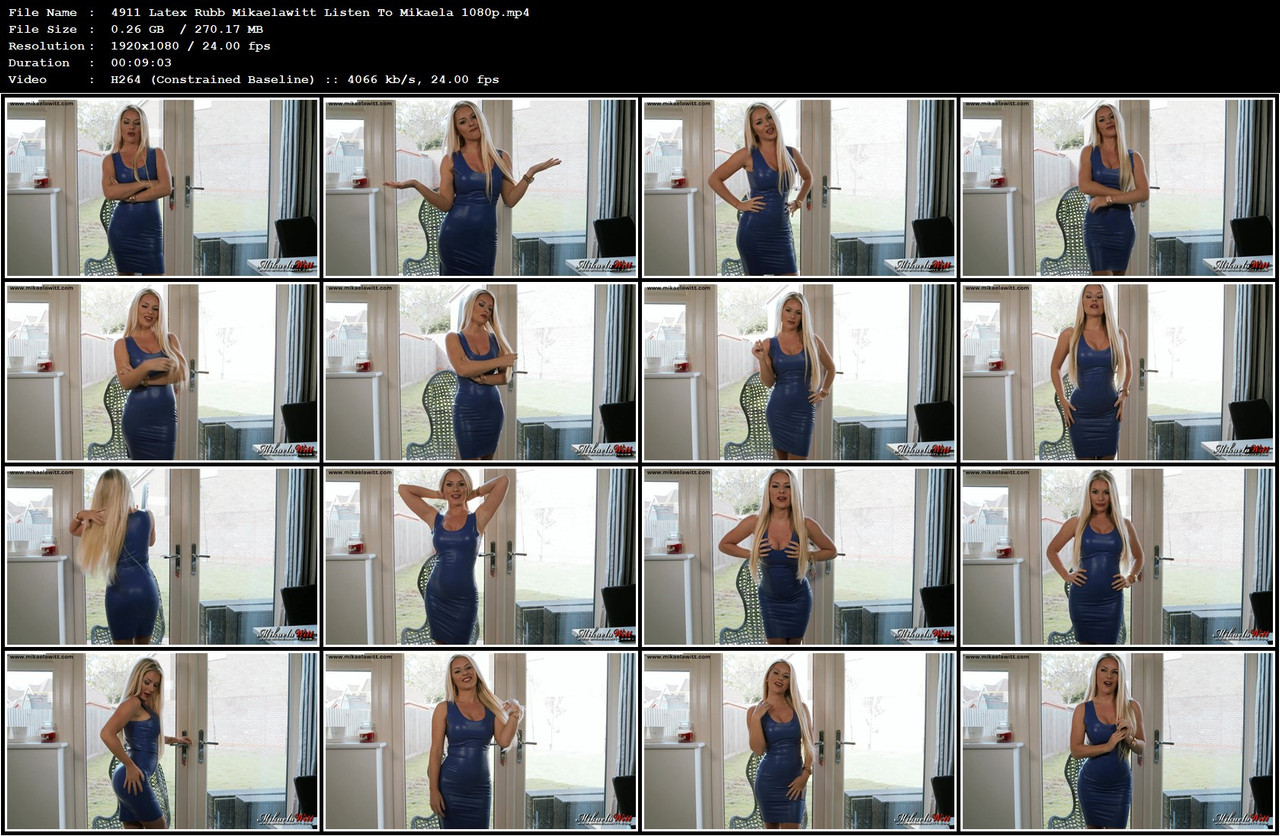
Task: Open thumbnail with both hands pressed on chest
Action: pyautogui.click(x=799, y=555)
